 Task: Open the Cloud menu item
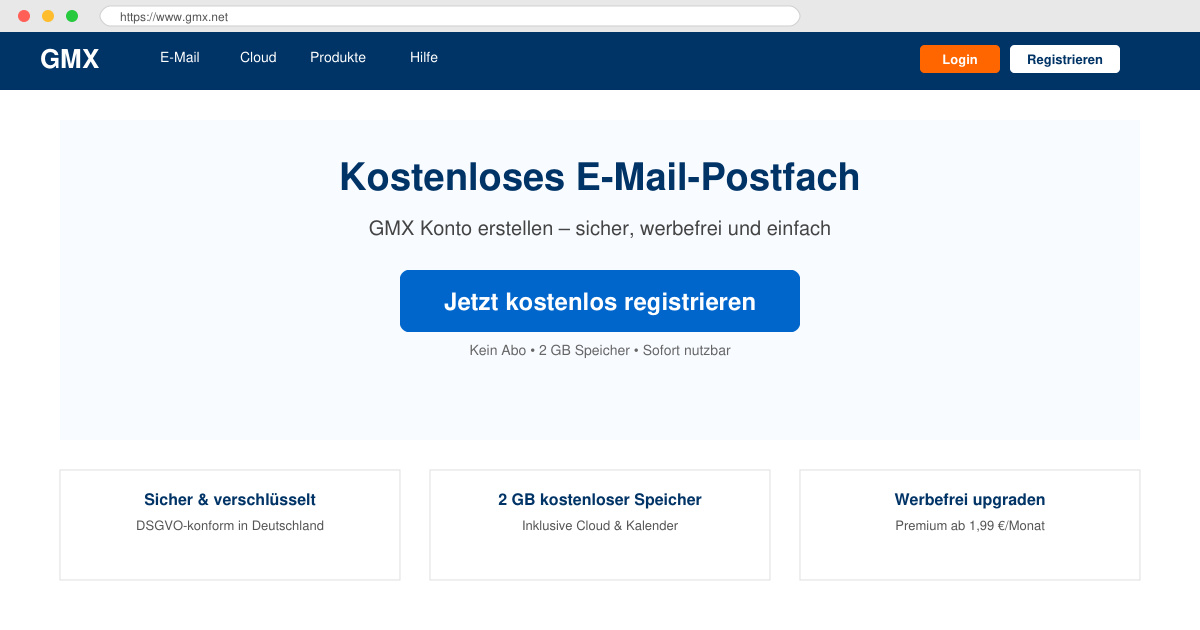click(x=258, y=58)
